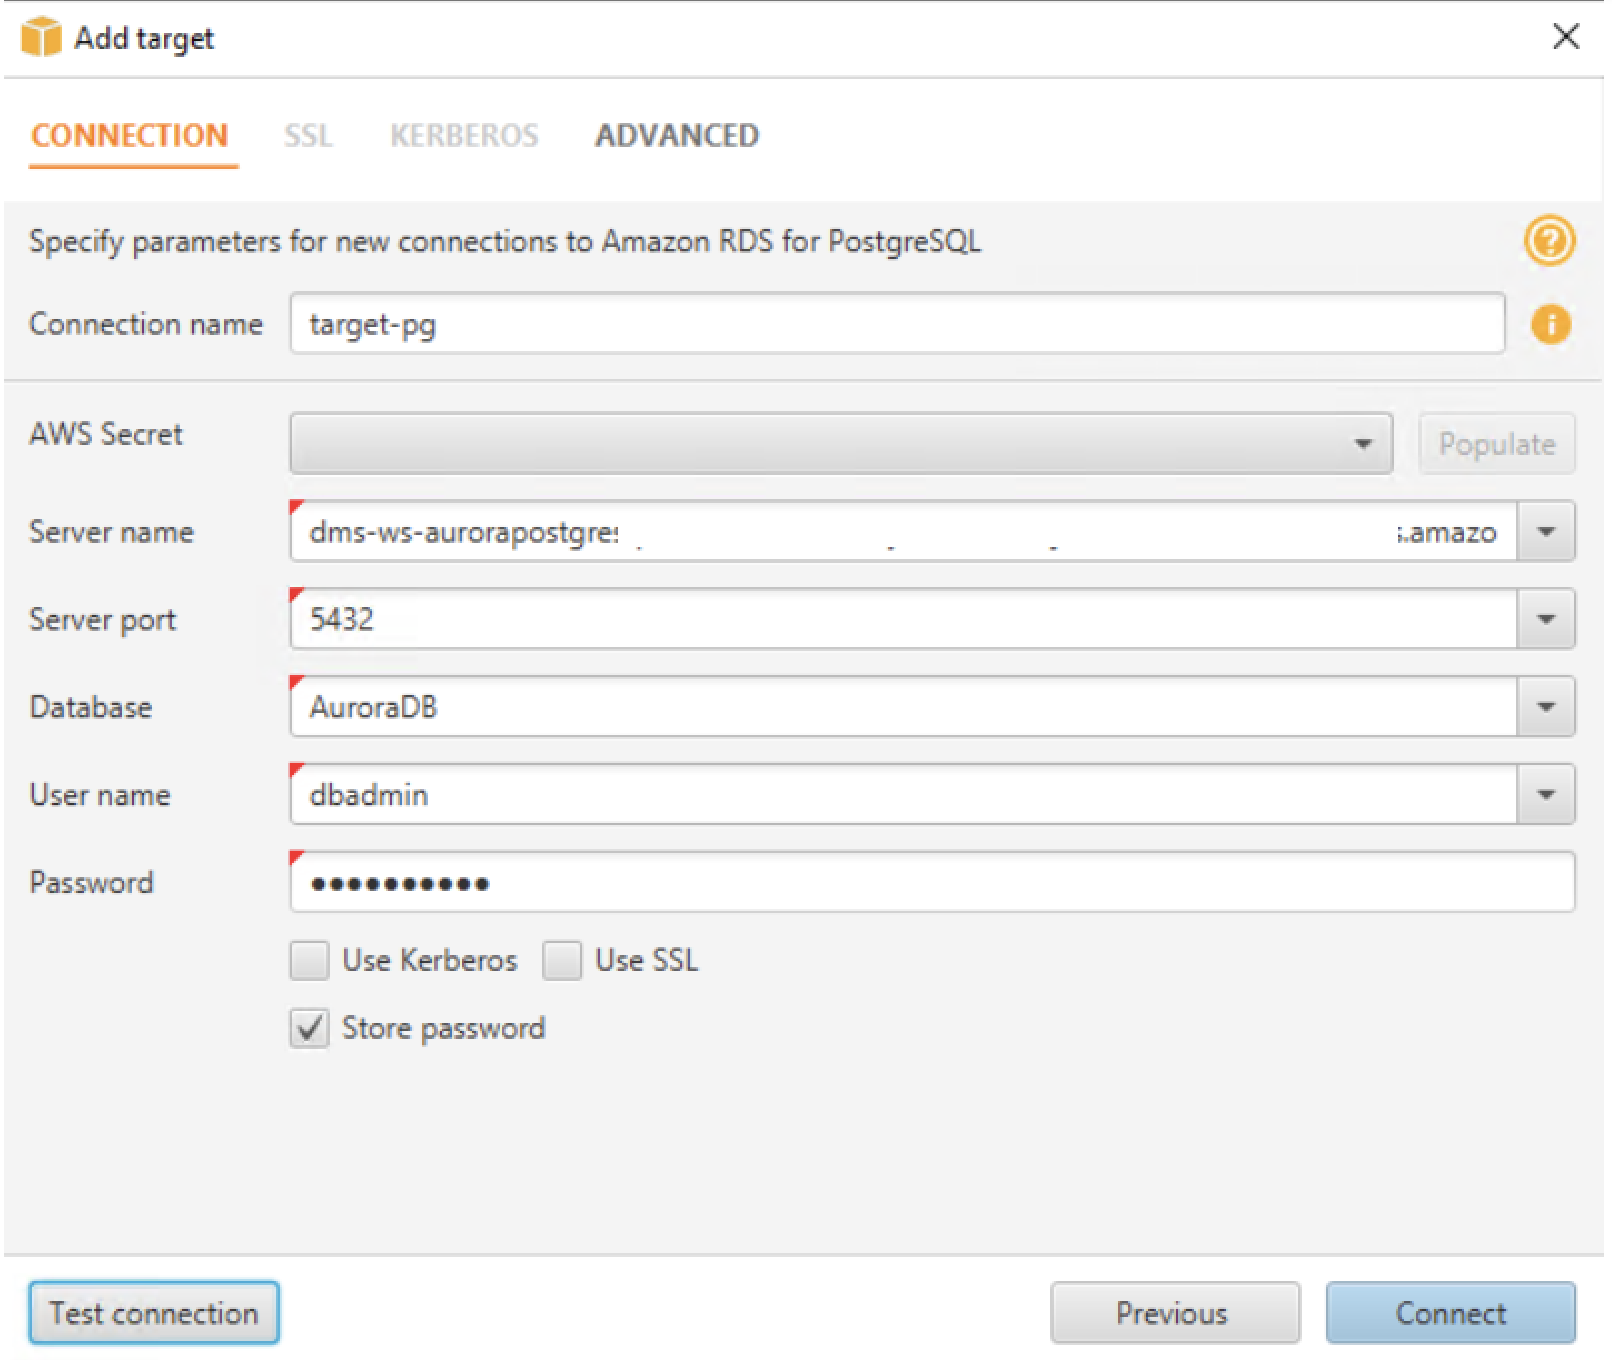Switch to the Advanced tab

click(677, 136)
